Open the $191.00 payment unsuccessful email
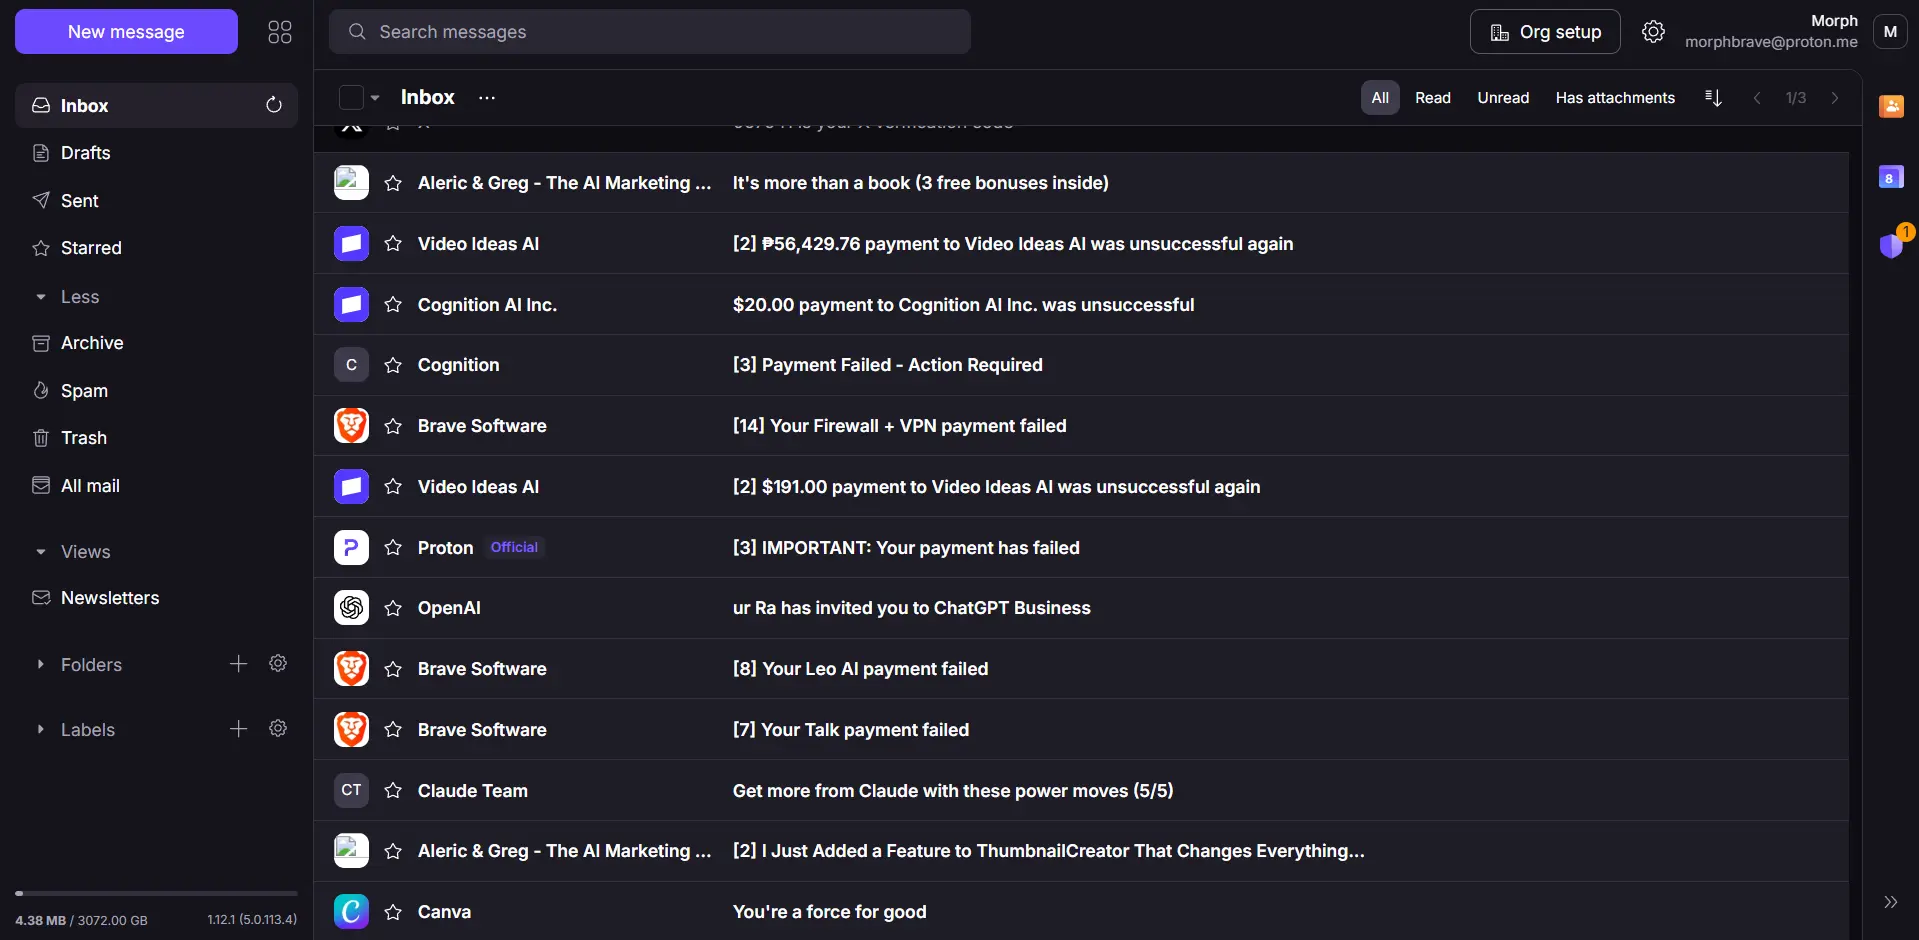The image size is (1919, 940). point(1081,487)
